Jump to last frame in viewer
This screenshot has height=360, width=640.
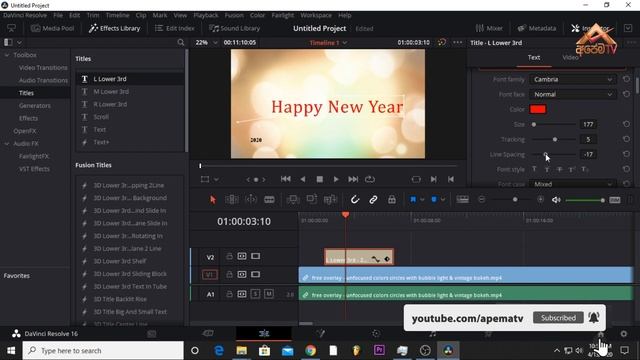click(353, 179)
